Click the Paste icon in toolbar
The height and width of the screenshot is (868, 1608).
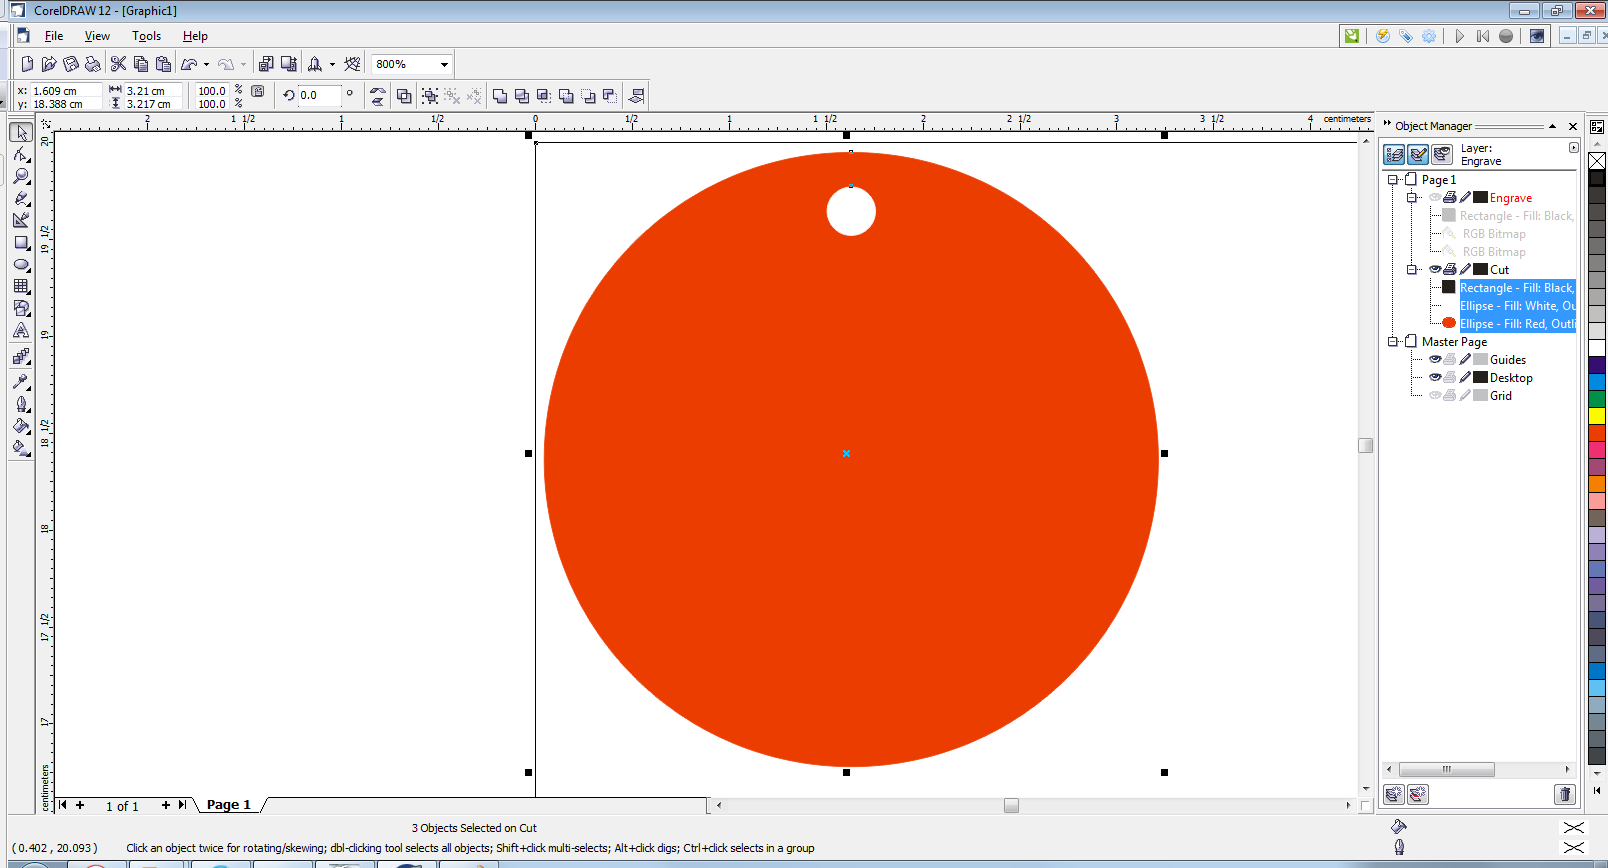(x=163, y=64)
